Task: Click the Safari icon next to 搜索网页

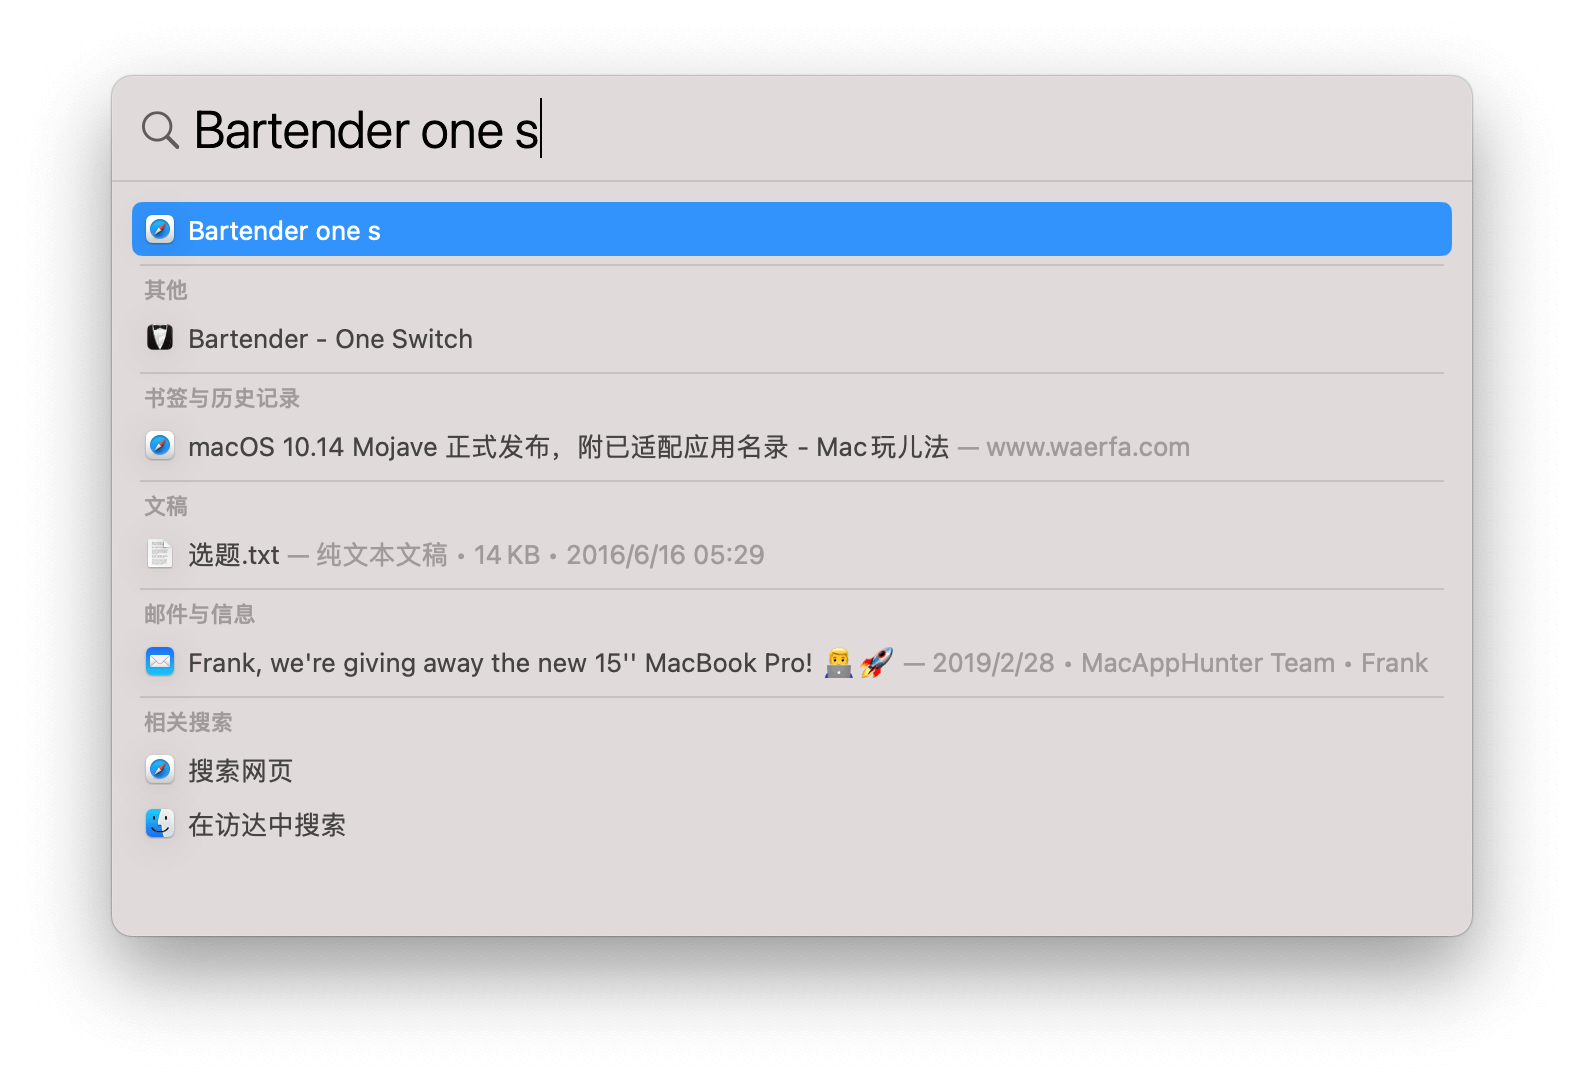Action: 160,769
